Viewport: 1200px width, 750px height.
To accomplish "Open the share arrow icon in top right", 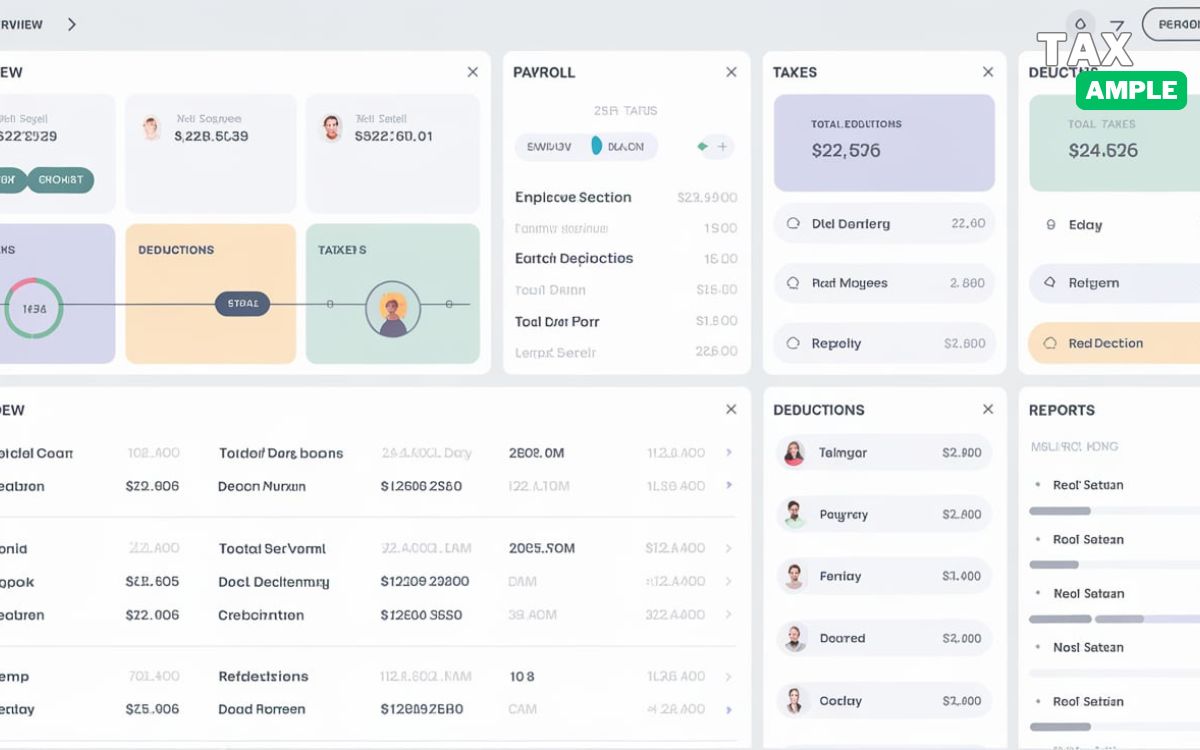I will point(1119,24).
